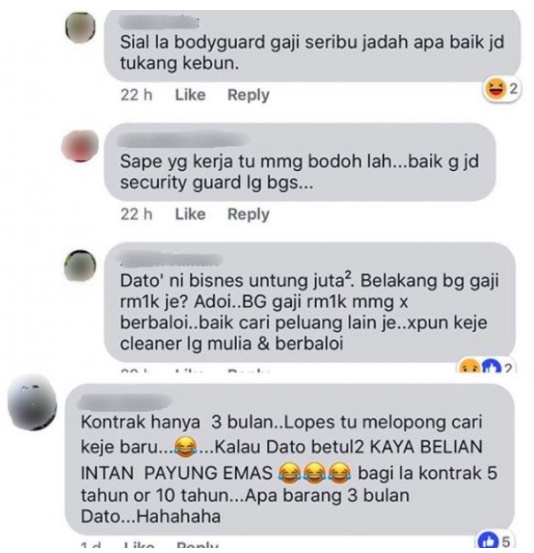Click thumbs-up reaction icon on cleaner comment
The height and width of the screenshot is (553, 534).
tap(491, 367)
